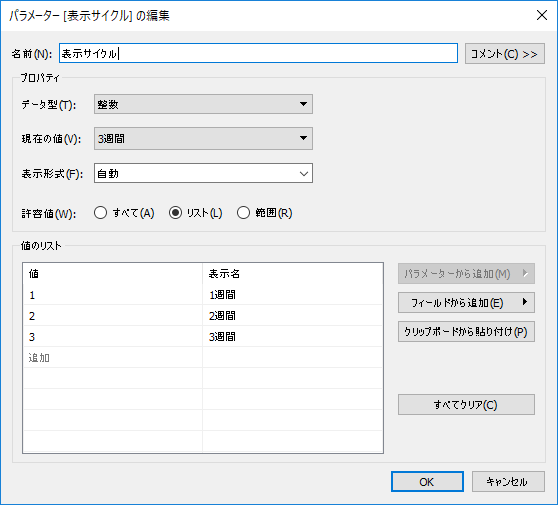Select the 2週間 display name cell
The width and height of the screenshot is (558, 505).
click(x=293, y=316)
